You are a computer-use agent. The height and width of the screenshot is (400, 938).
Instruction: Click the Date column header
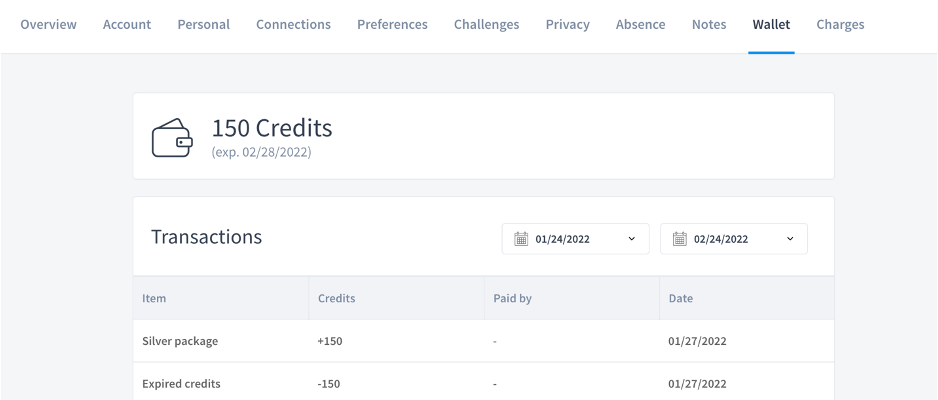(681, 298)
